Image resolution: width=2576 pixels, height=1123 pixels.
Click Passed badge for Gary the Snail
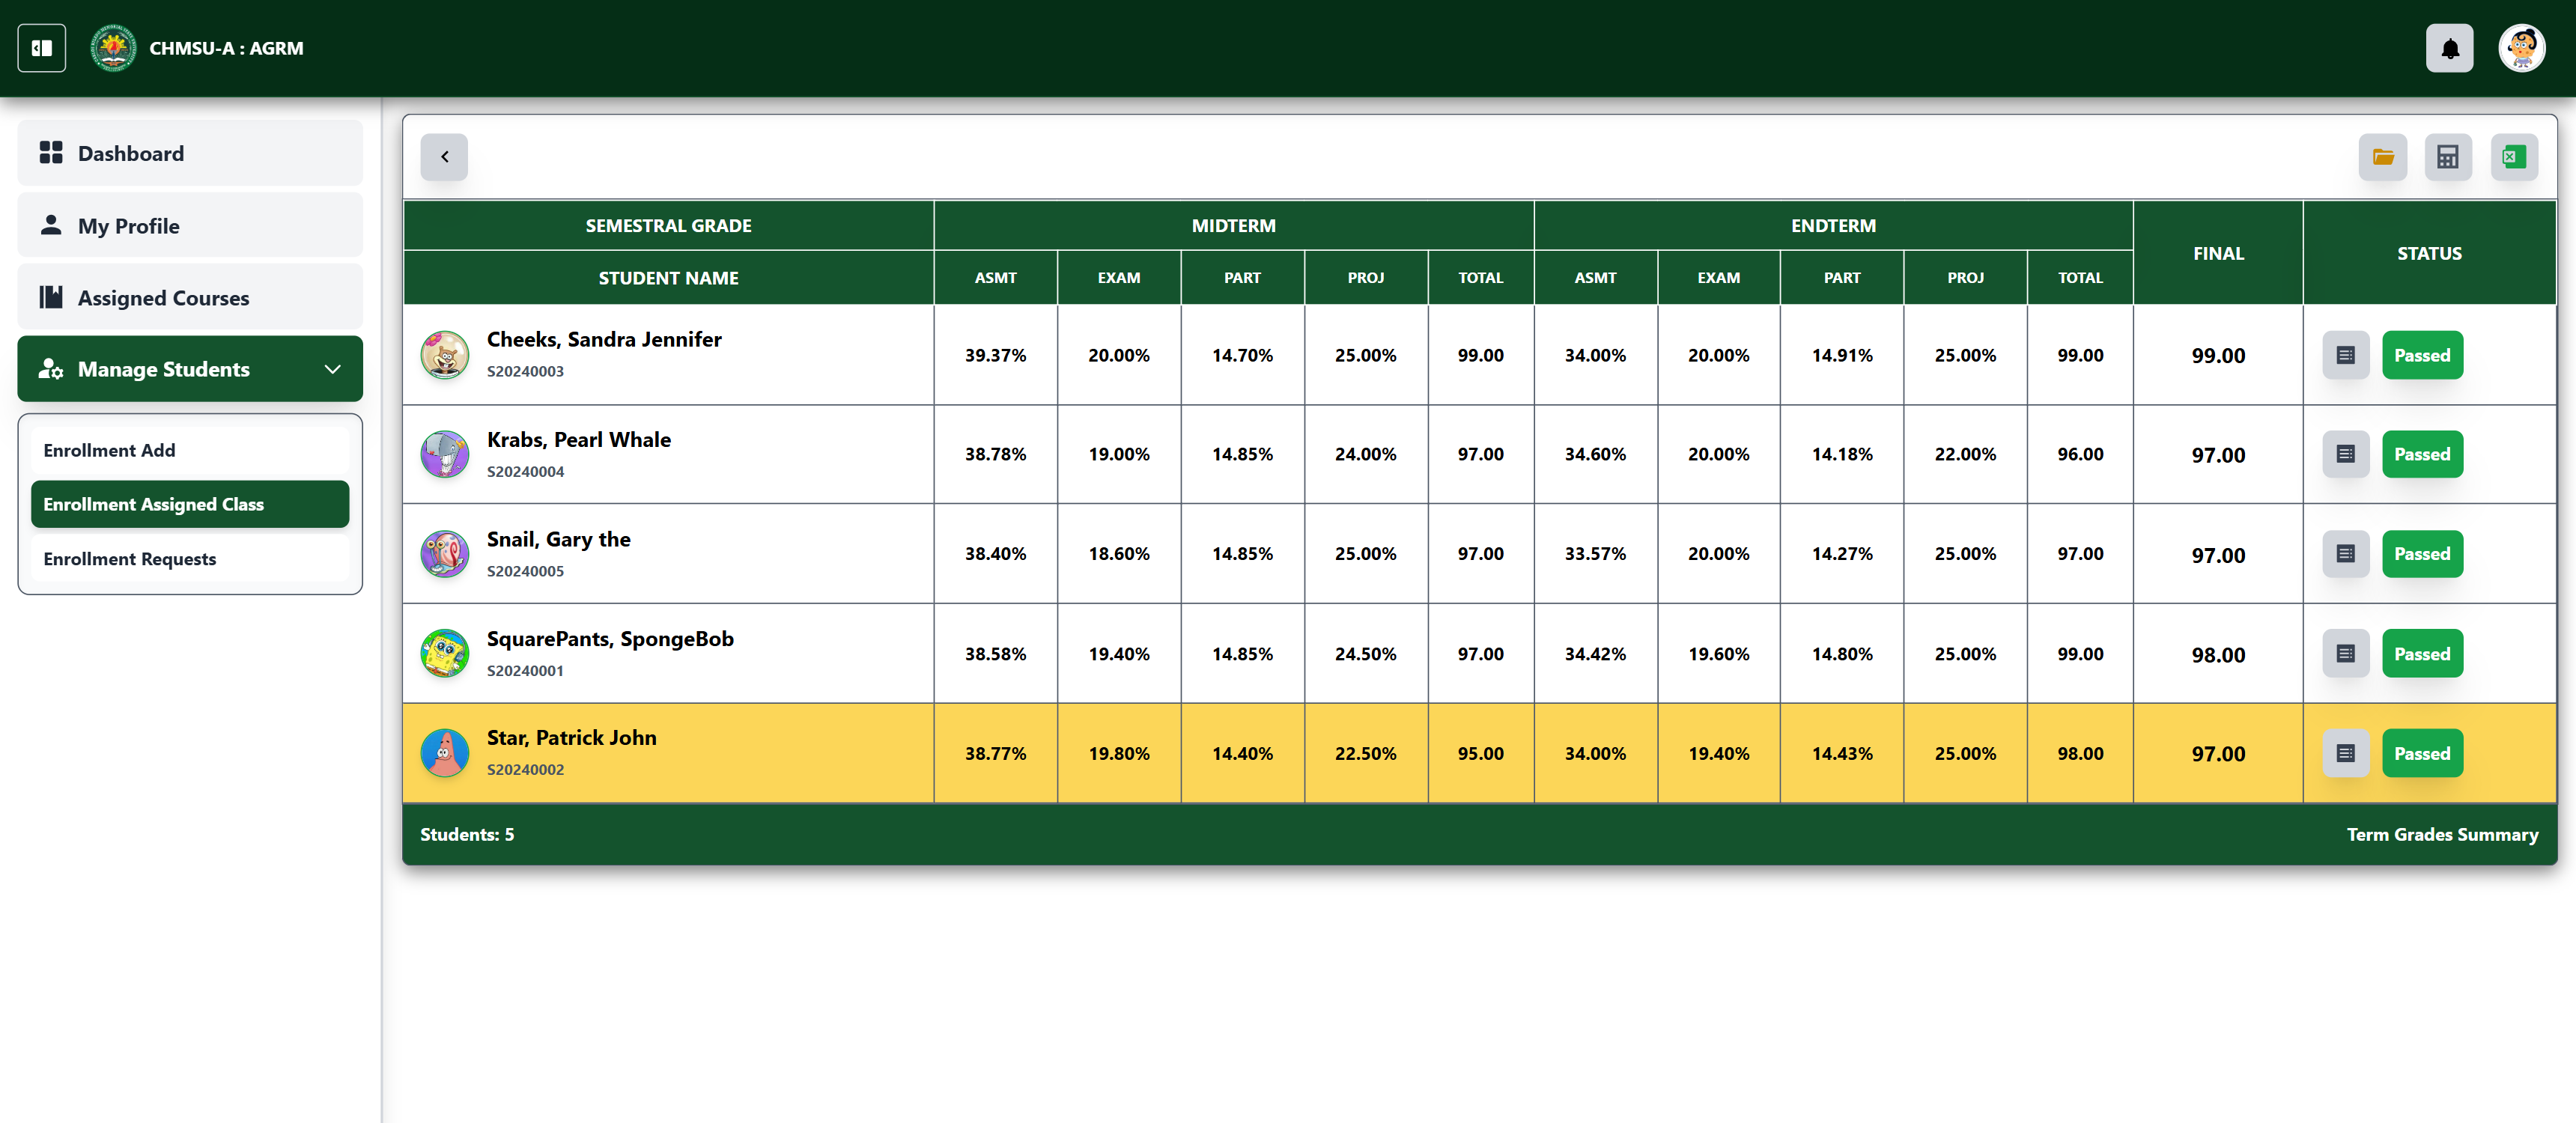[2421, 554]
